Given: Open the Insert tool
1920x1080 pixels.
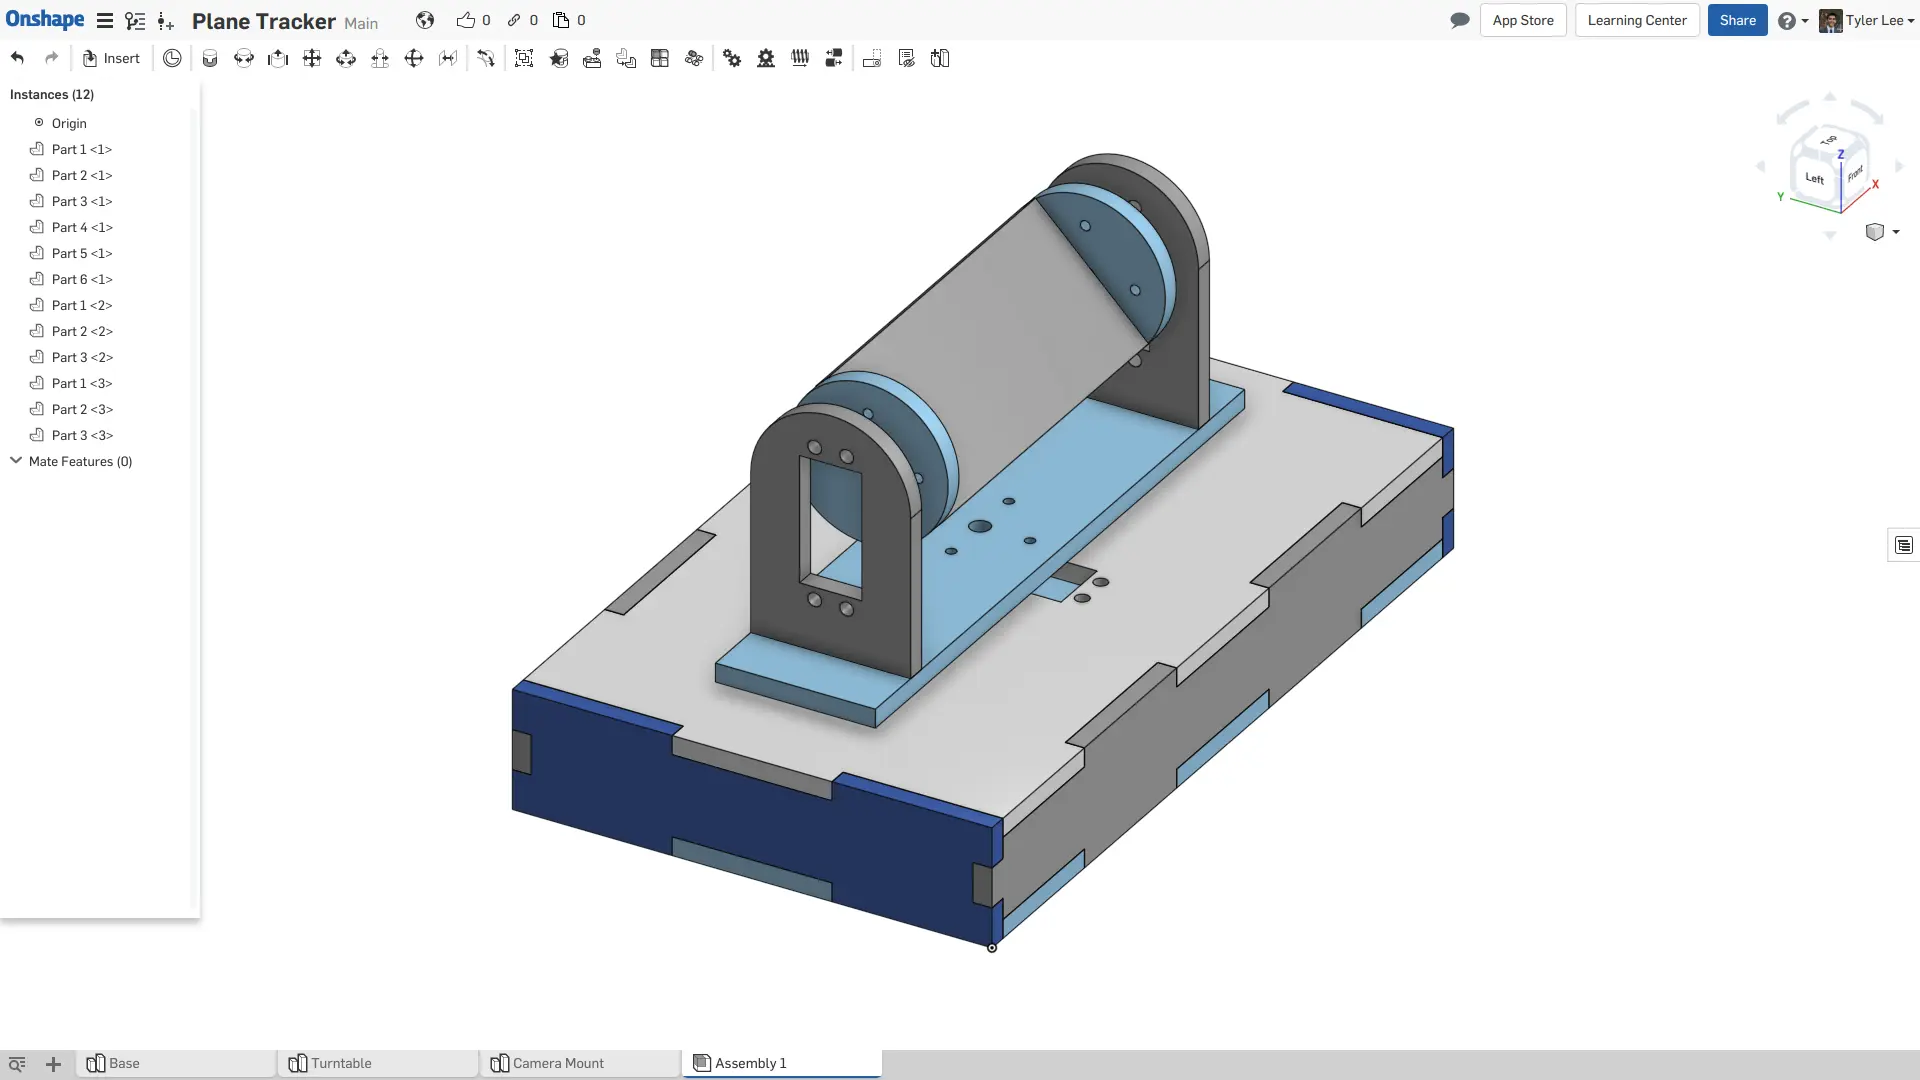Looking at the screenshot, I should [x=110, y=58].
